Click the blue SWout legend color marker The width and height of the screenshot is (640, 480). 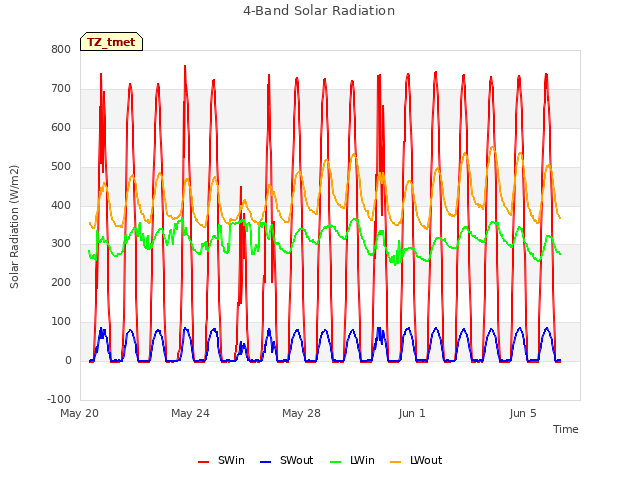click(265, 462)
